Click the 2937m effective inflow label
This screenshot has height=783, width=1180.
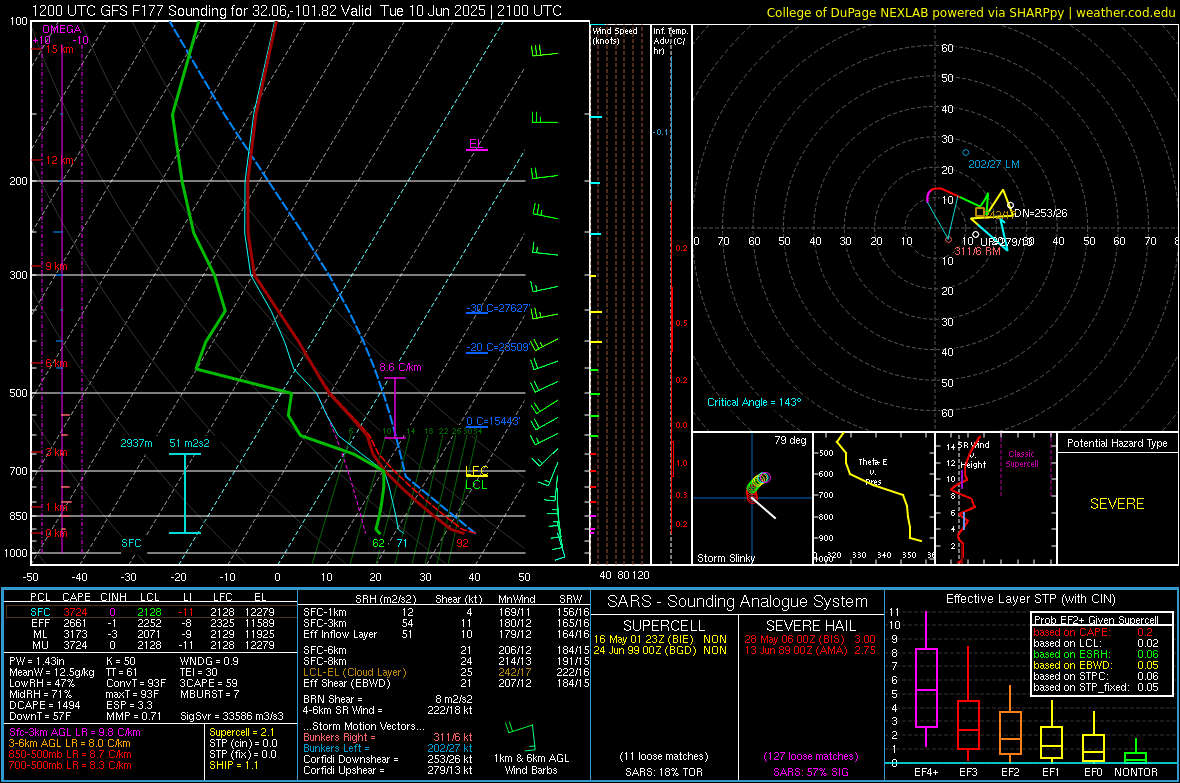[x=136, y=443]
